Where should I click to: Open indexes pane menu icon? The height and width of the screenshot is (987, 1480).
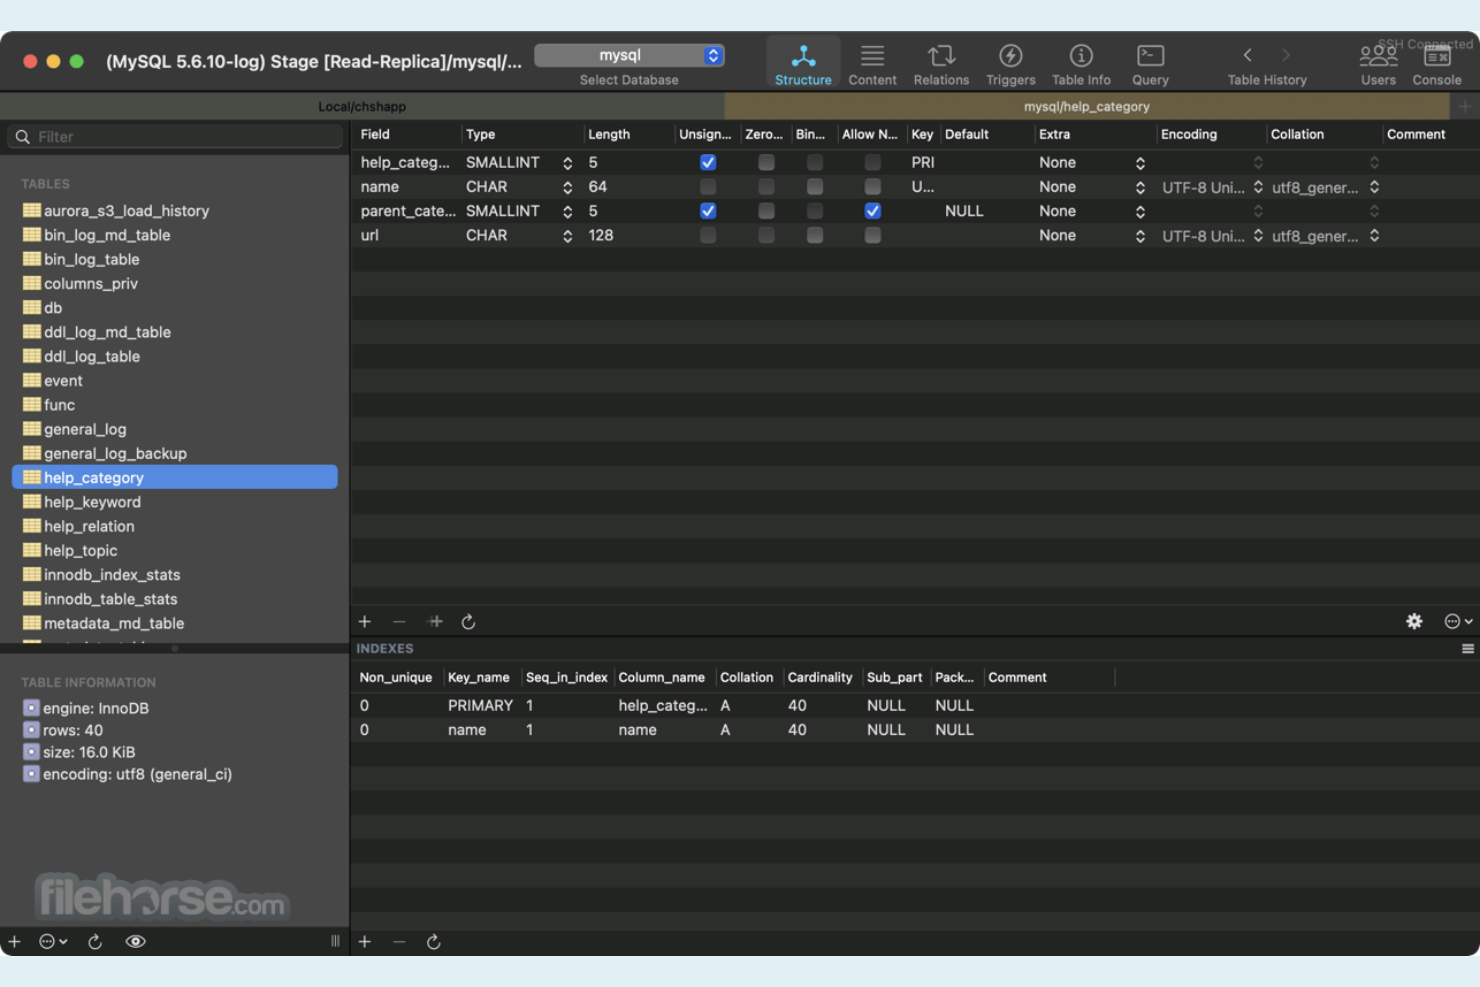pos(1467,649)
